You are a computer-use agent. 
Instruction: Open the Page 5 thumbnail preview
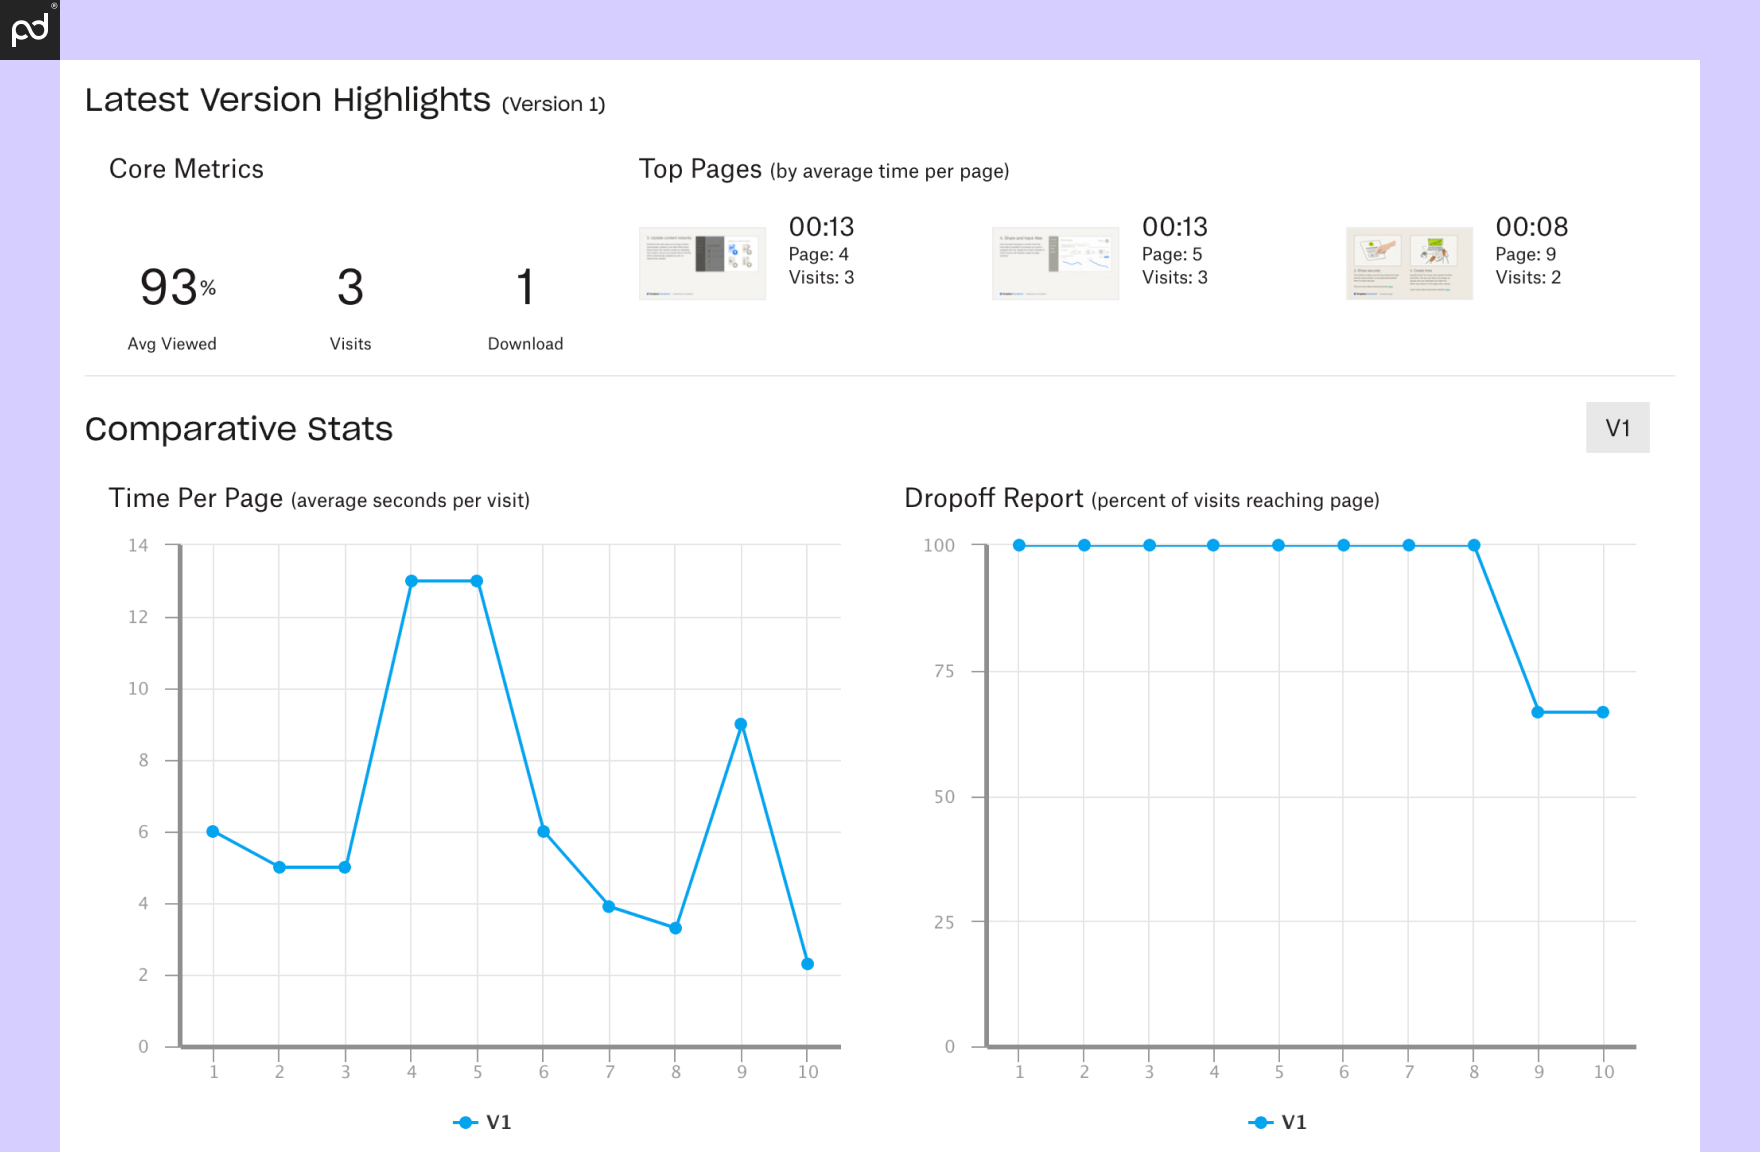click(x=1055, y=263)
